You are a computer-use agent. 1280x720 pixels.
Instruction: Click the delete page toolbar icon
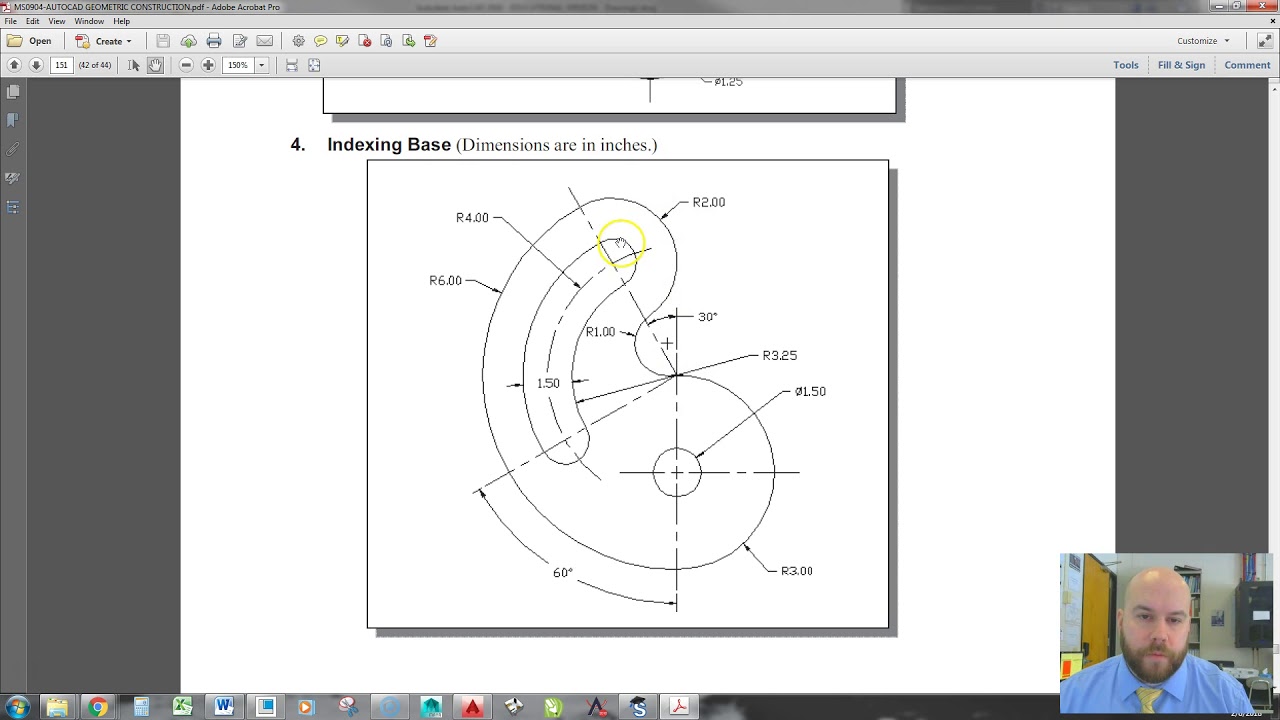tap(364, 41)
